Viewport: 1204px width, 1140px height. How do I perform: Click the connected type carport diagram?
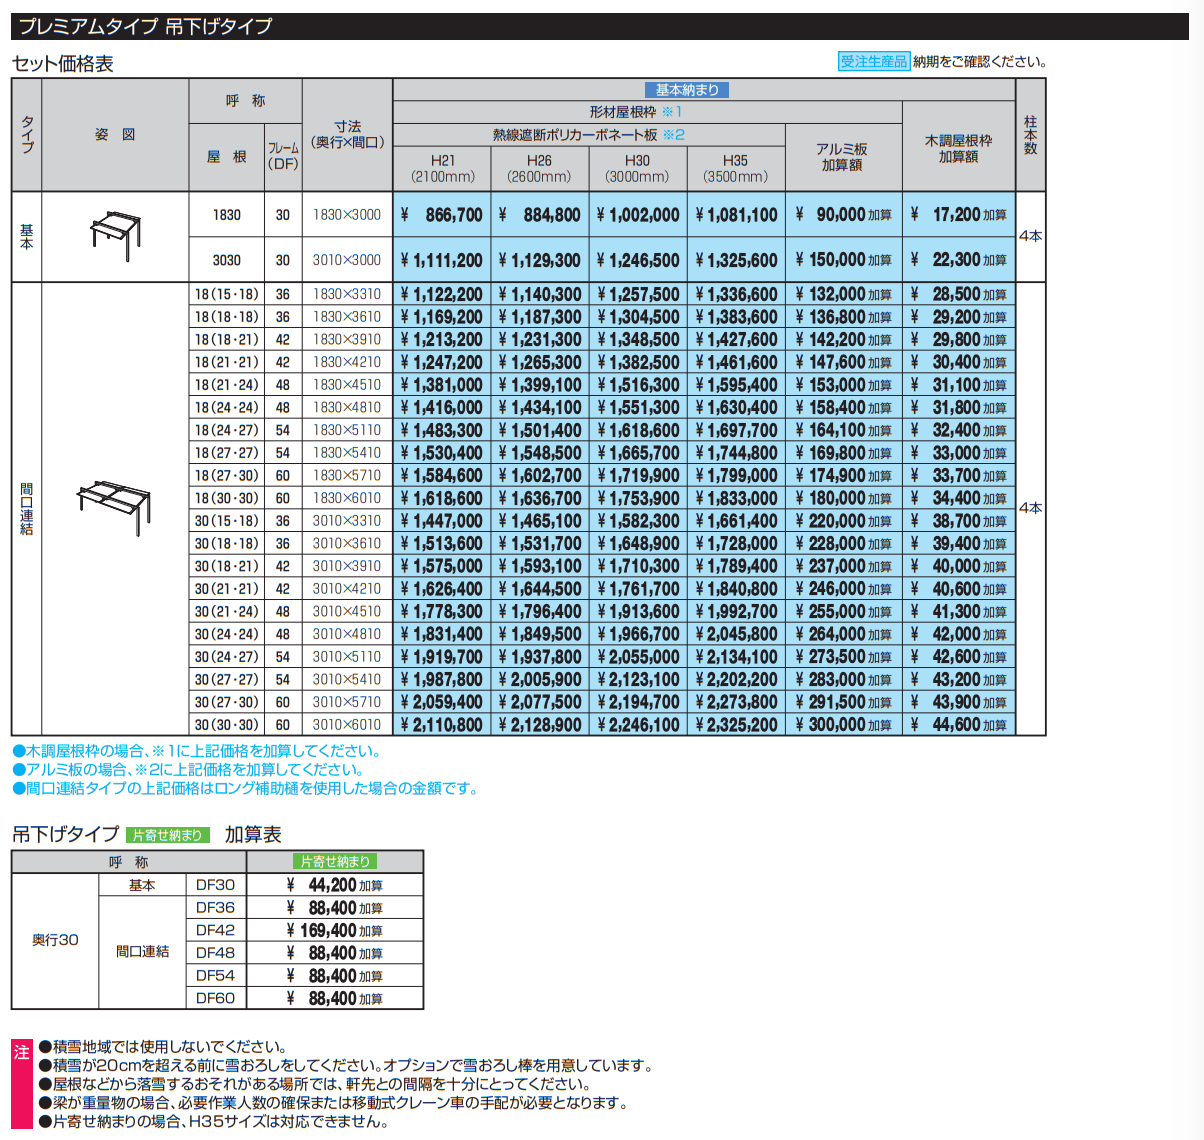pos(115,506)
